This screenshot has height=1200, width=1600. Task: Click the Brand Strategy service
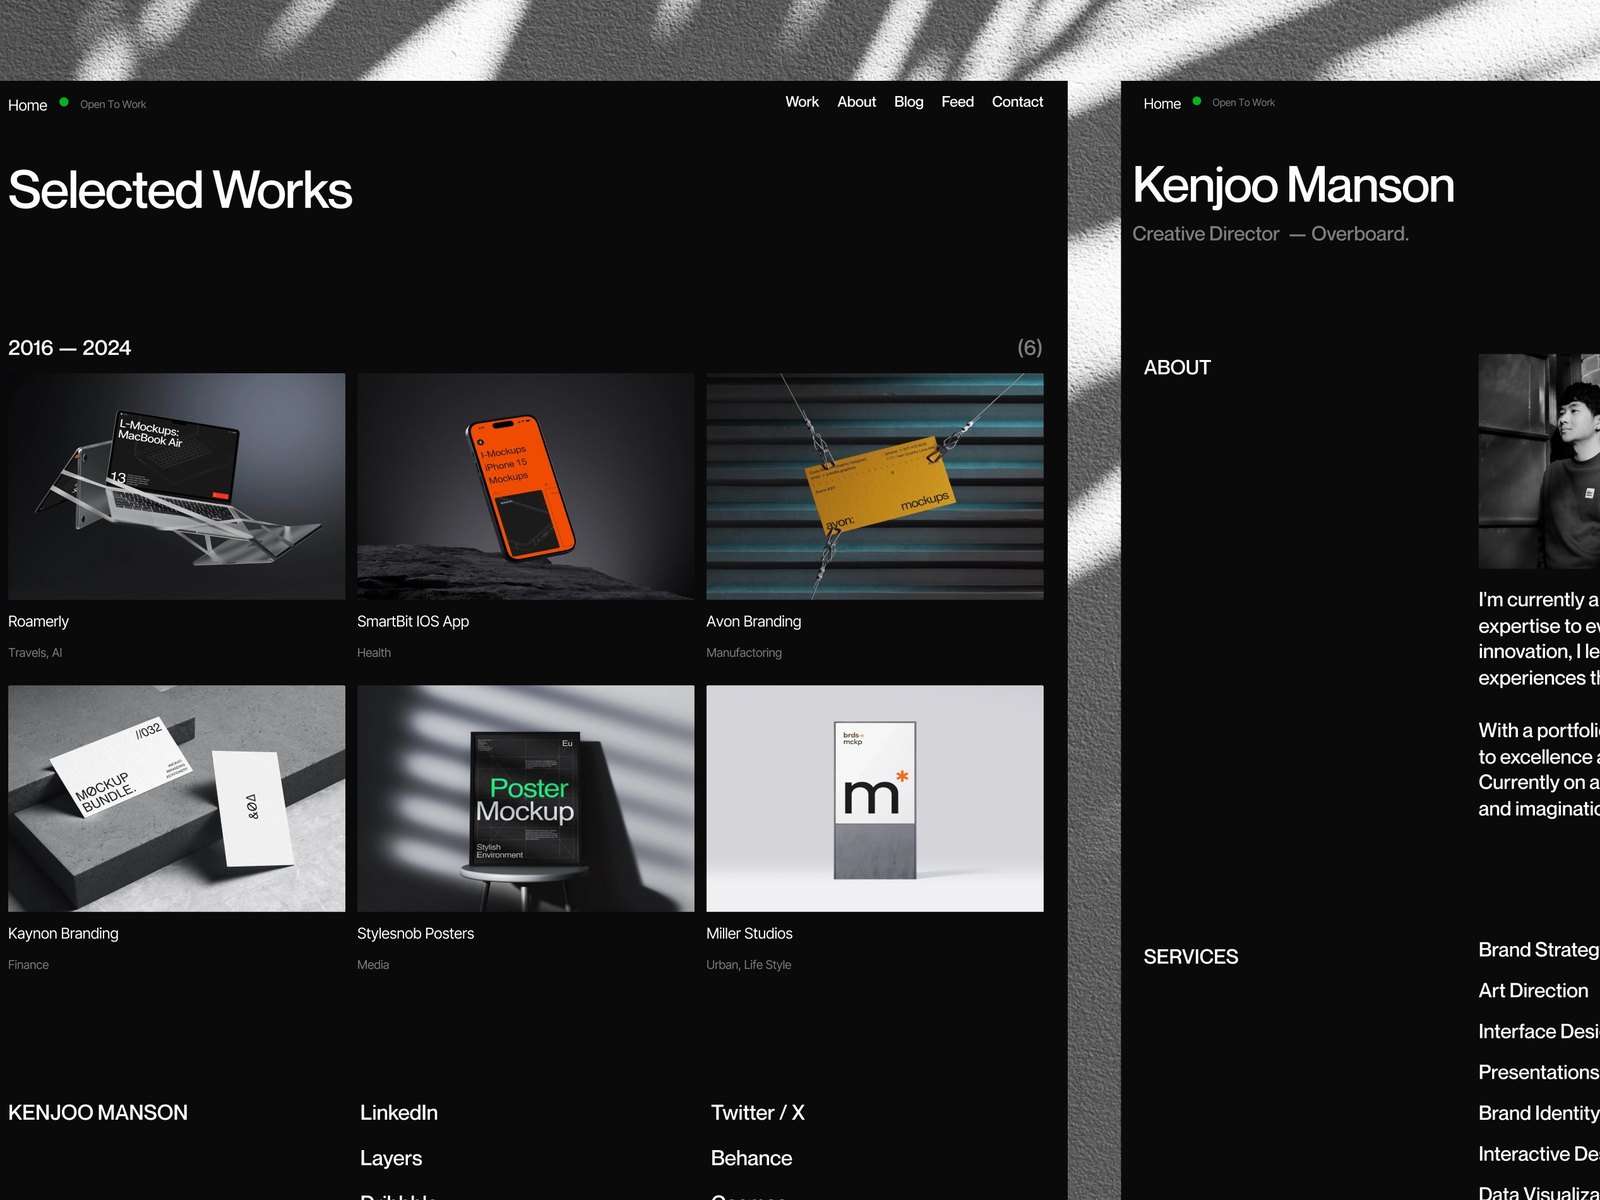pos(1539,950)
